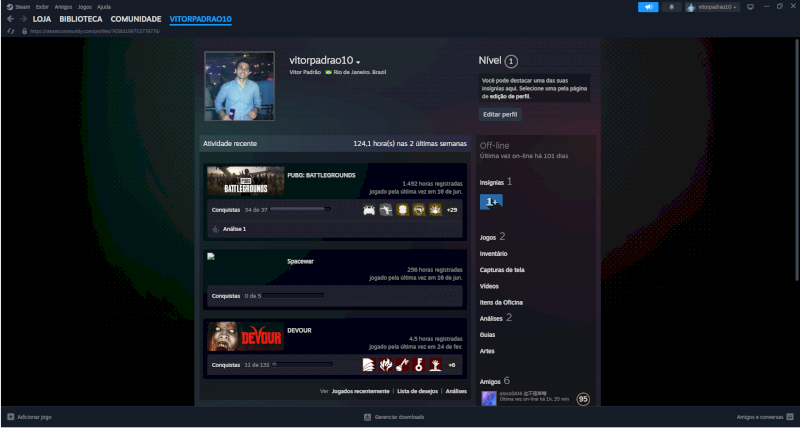Screen dimensions: 800x428
Task: Click the Manage downloads icon
Action: (367, 417)
